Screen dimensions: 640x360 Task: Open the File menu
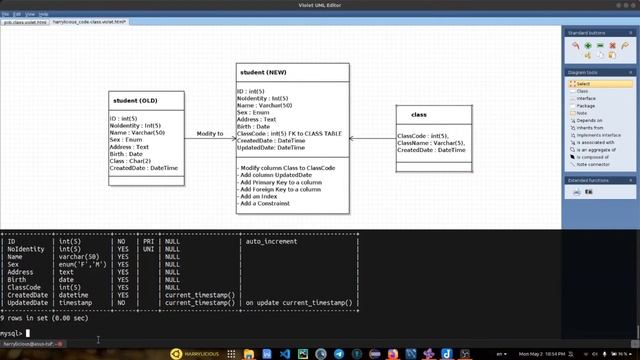tap(5, 14)
